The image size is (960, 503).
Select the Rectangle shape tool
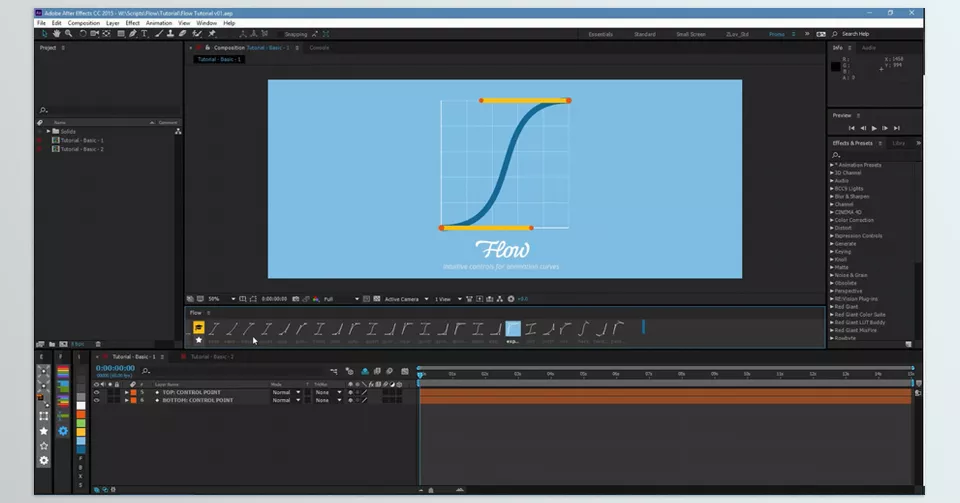coord(121,34)
